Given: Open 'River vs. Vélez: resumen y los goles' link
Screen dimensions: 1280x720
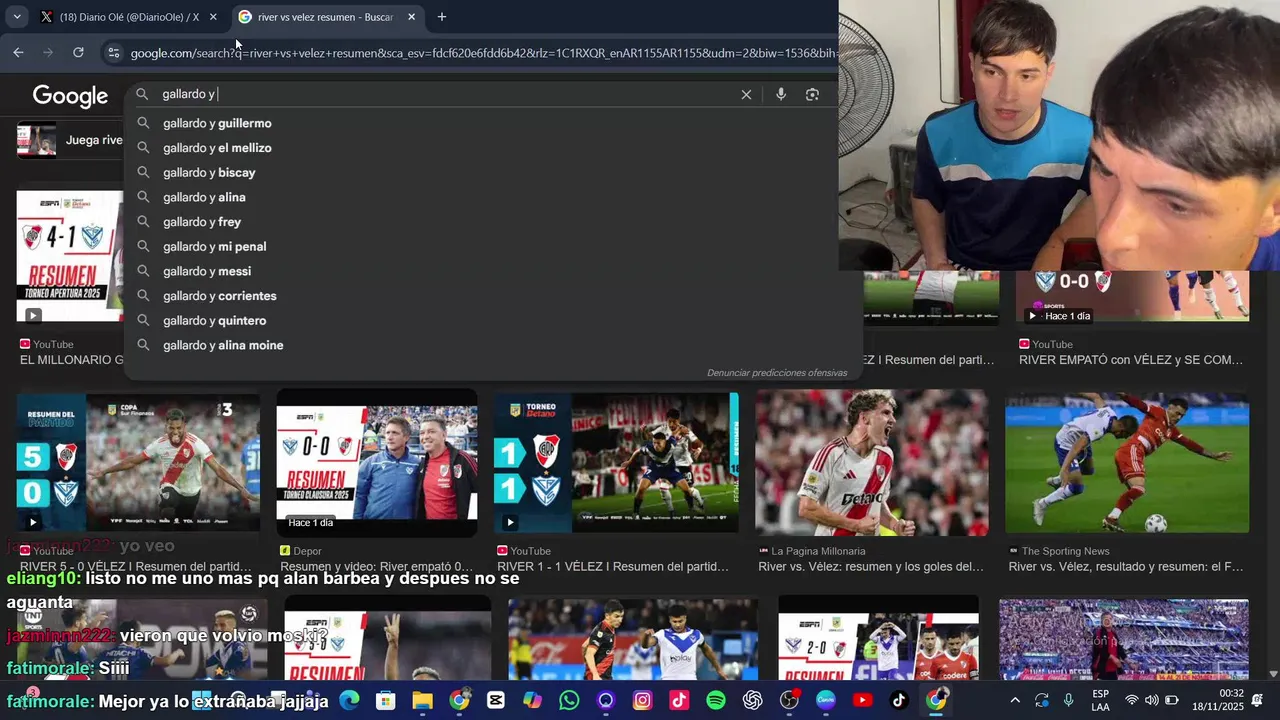Looking at the screenshot, I should coord(871,567).
